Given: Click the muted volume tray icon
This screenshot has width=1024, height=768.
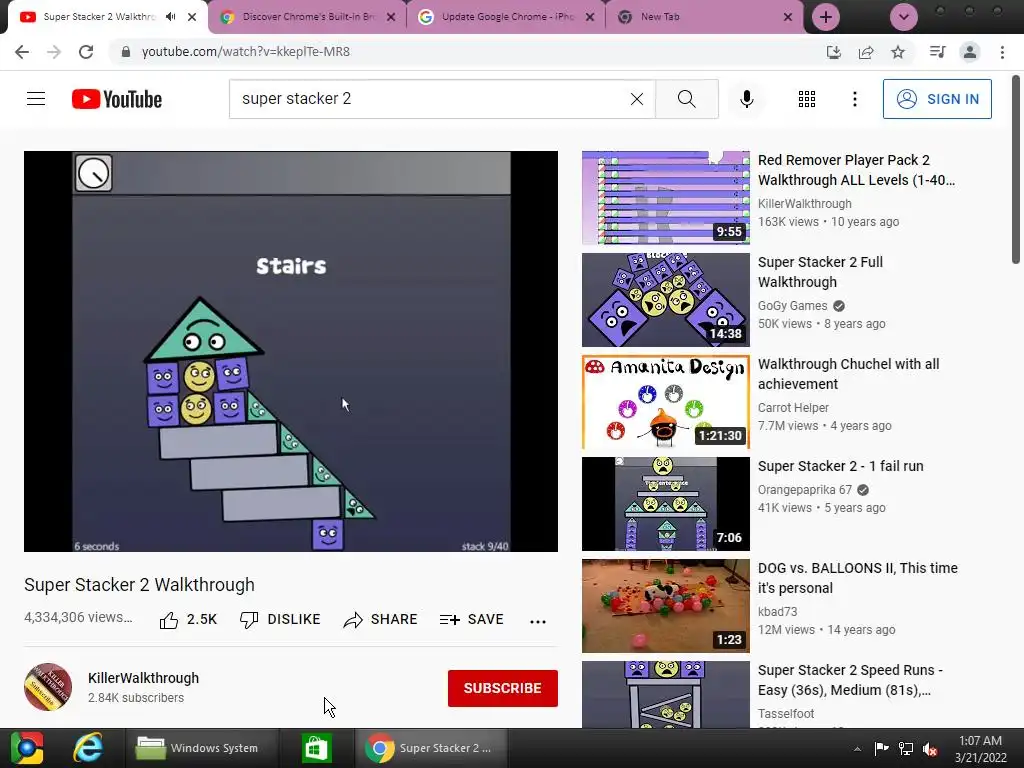Looking at the screenshot, I should [x=930, y=749].
